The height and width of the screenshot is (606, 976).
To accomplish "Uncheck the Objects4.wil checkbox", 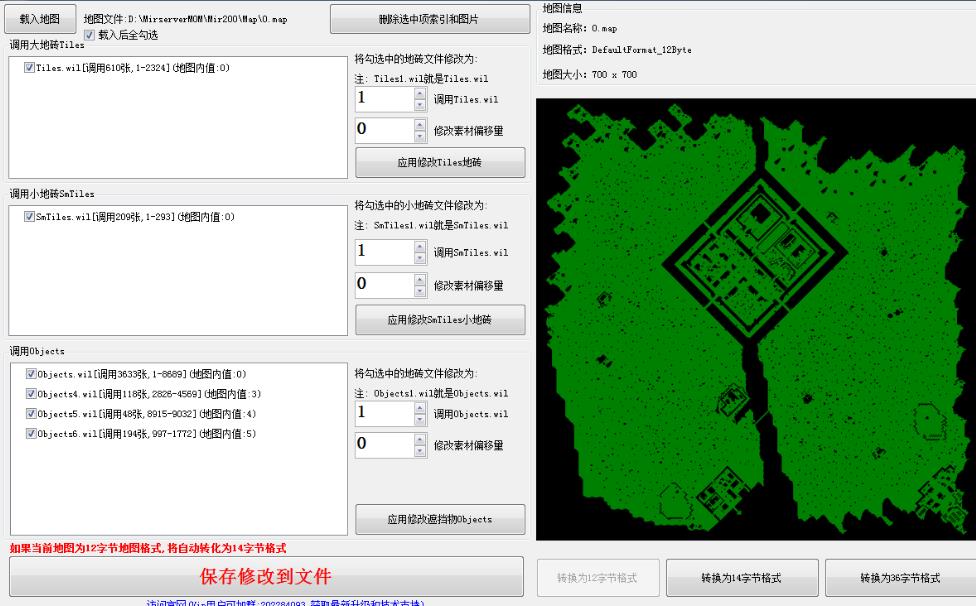I will pyautogui.click(x=31, y=394).
